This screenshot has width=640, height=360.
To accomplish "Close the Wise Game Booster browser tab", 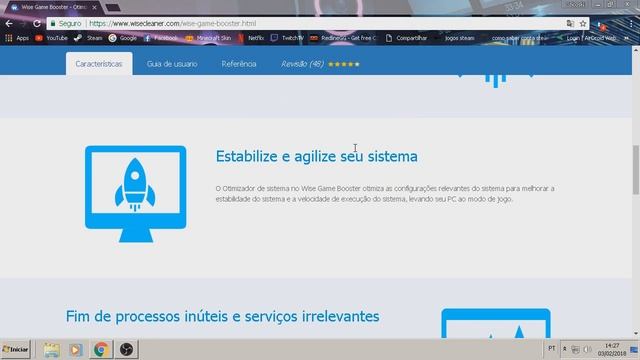I will click(95, 7).
